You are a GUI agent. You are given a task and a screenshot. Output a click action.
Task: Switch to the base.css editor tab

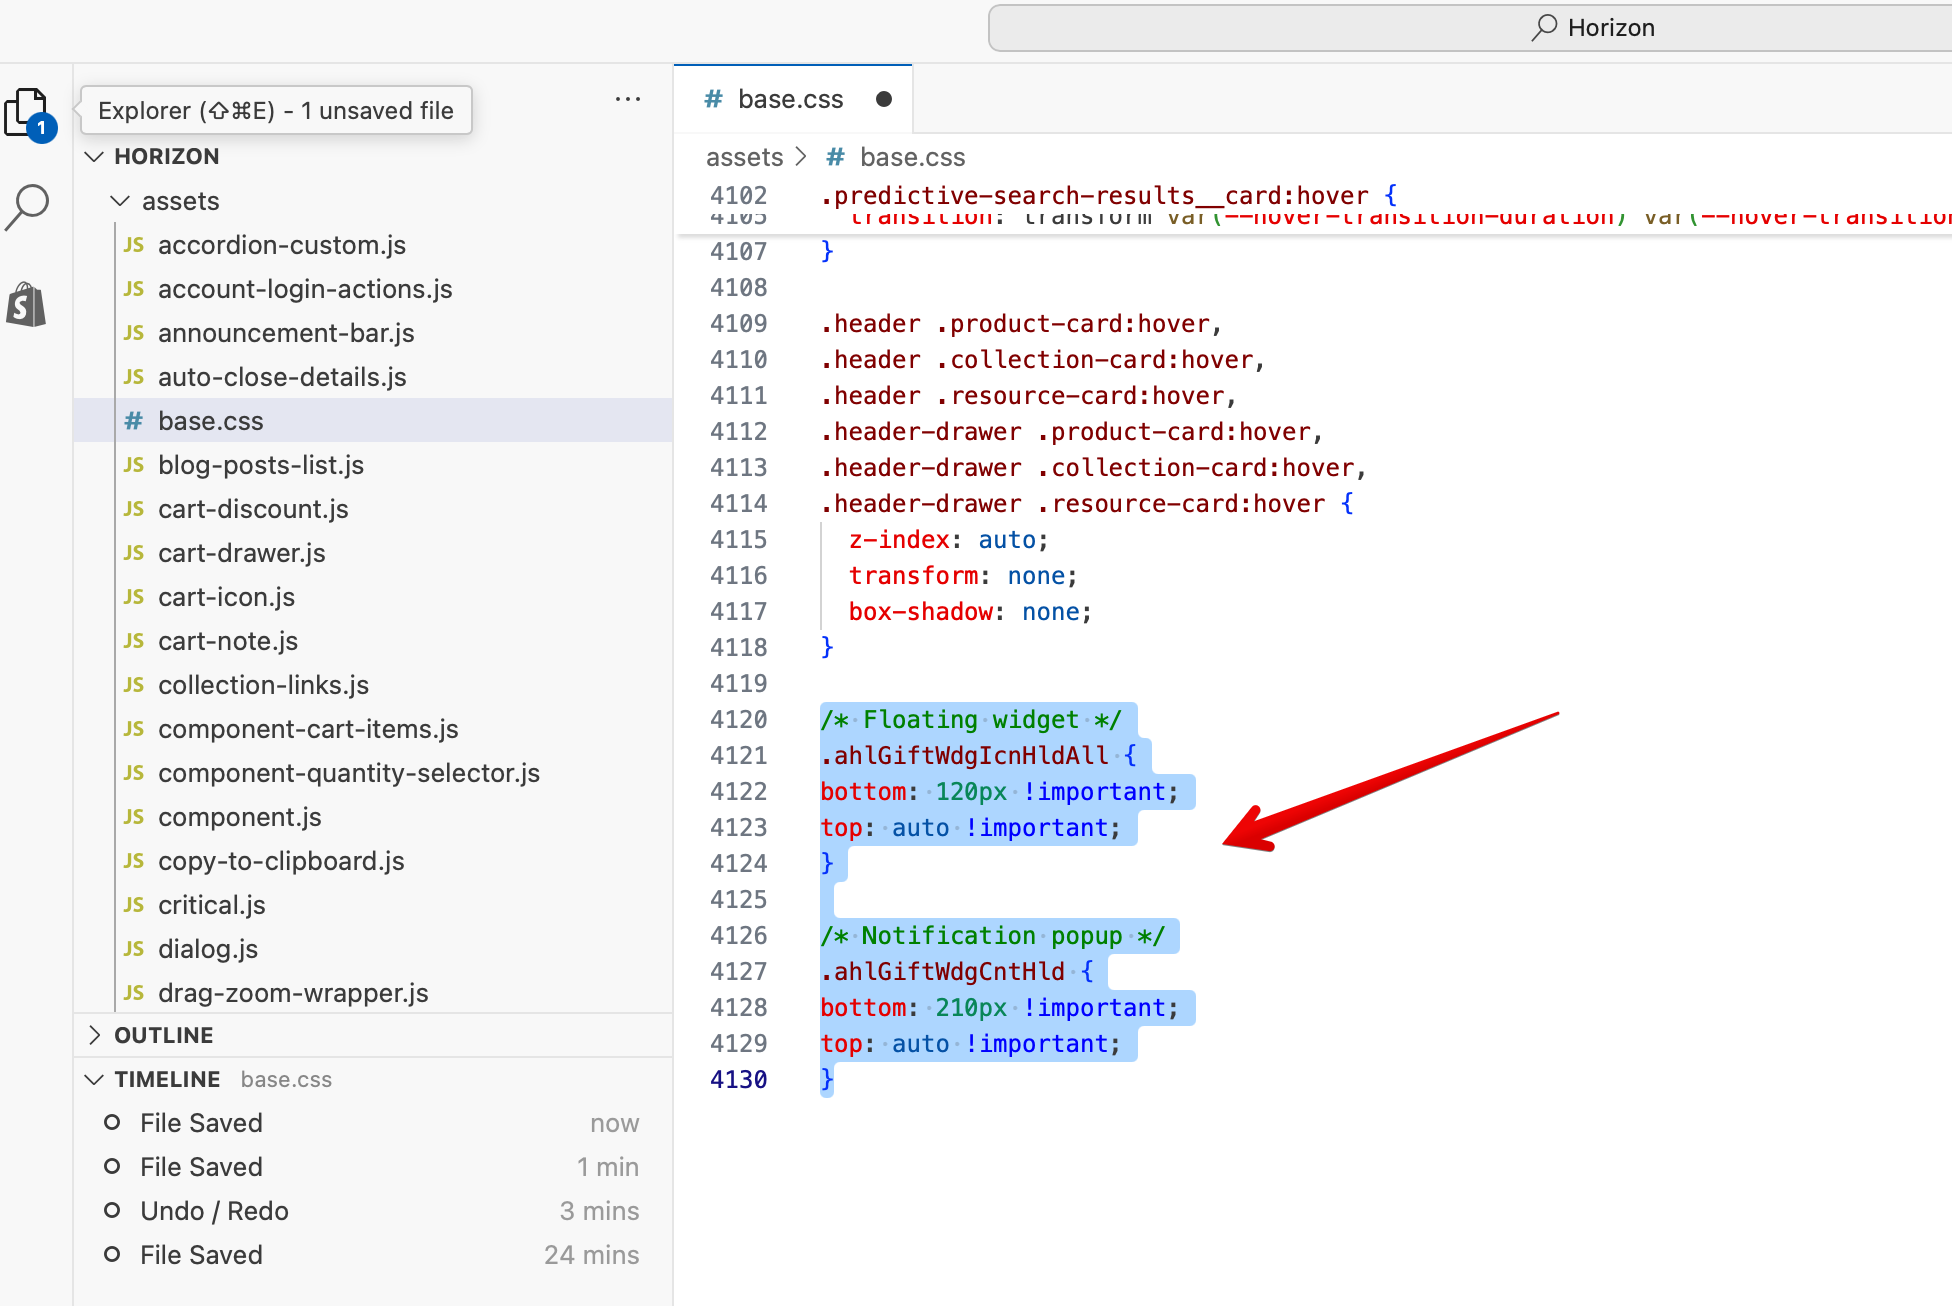pos(790,99)
